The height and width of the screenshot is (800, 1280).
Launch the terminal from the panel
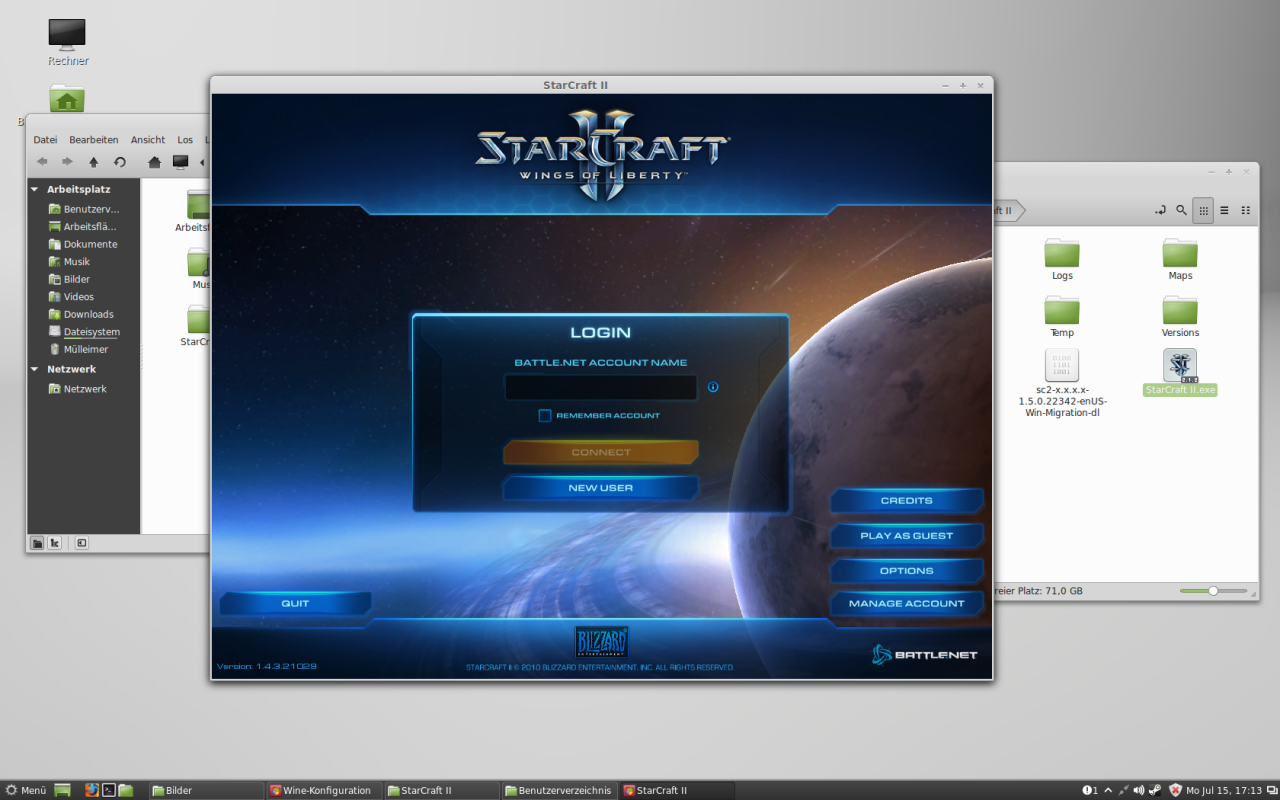coord(109,790)
